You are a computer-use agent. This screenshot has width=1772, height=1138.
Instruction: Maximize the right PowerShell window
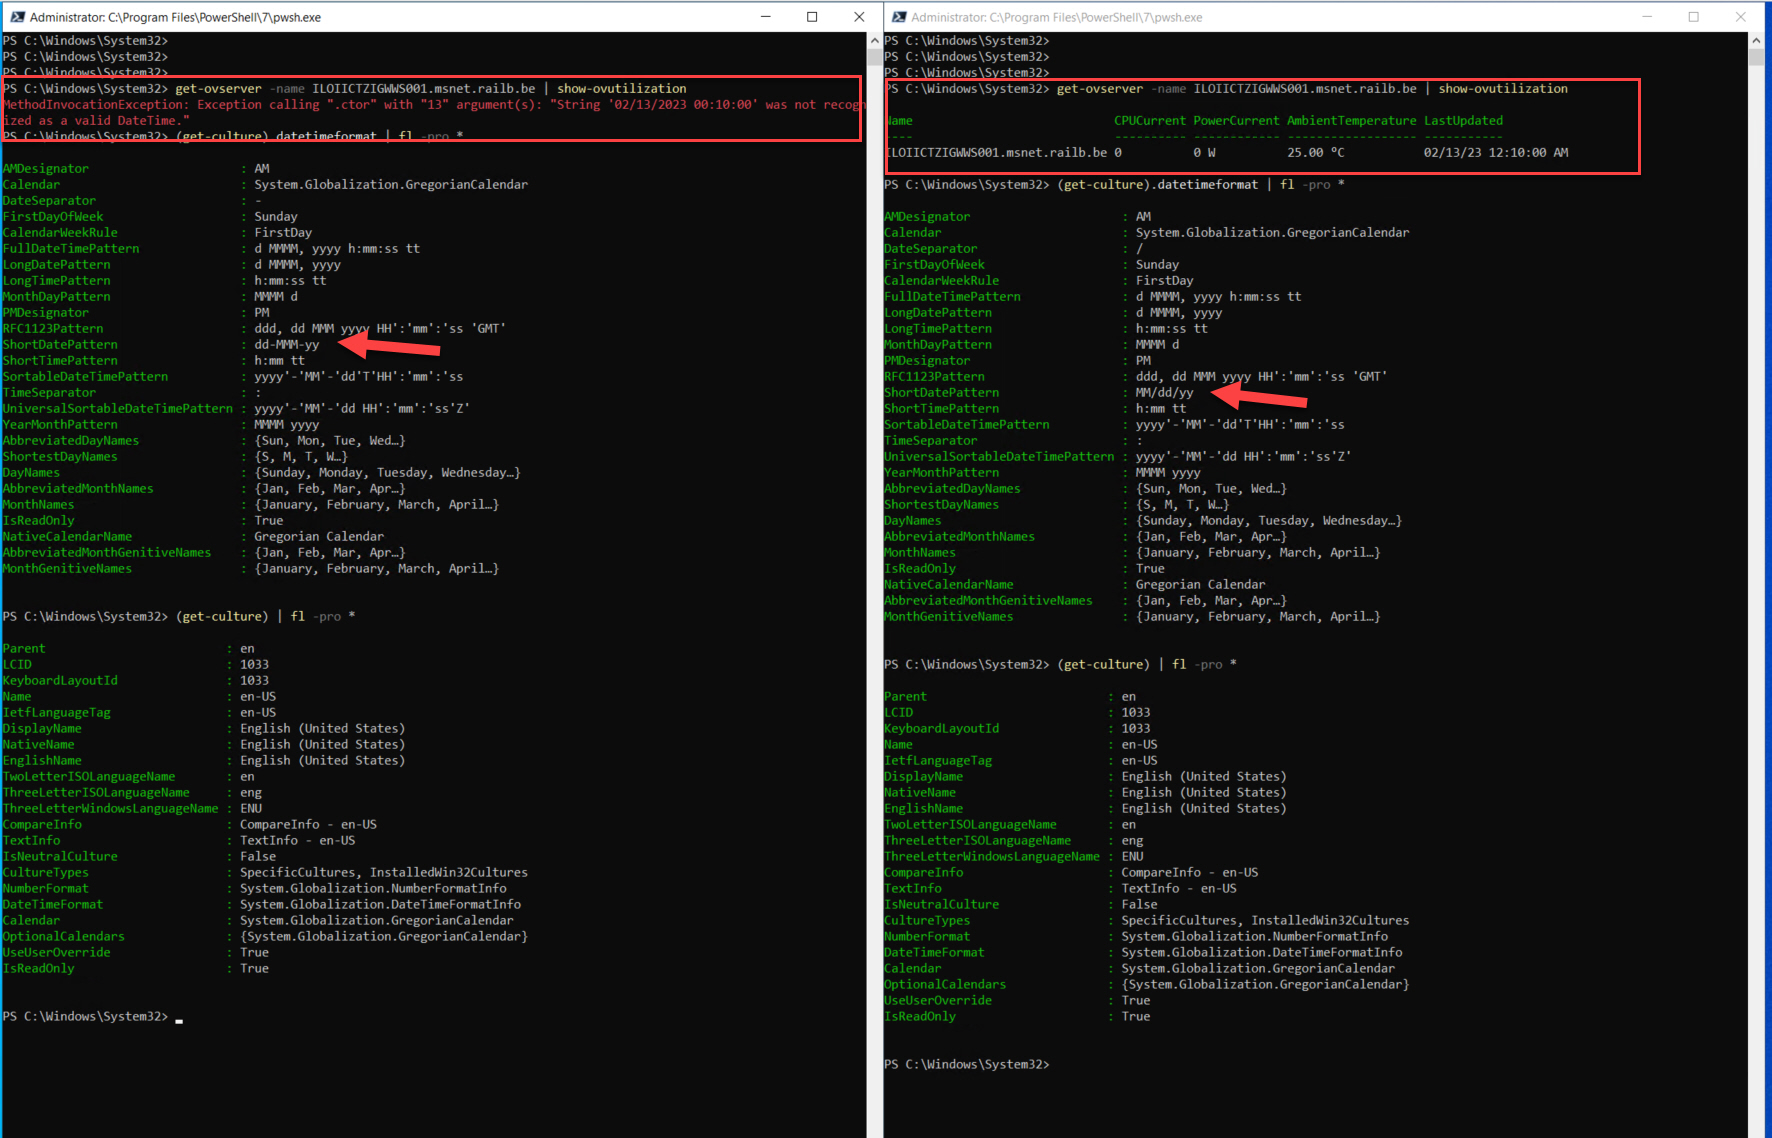click(x=1692, y=16)
